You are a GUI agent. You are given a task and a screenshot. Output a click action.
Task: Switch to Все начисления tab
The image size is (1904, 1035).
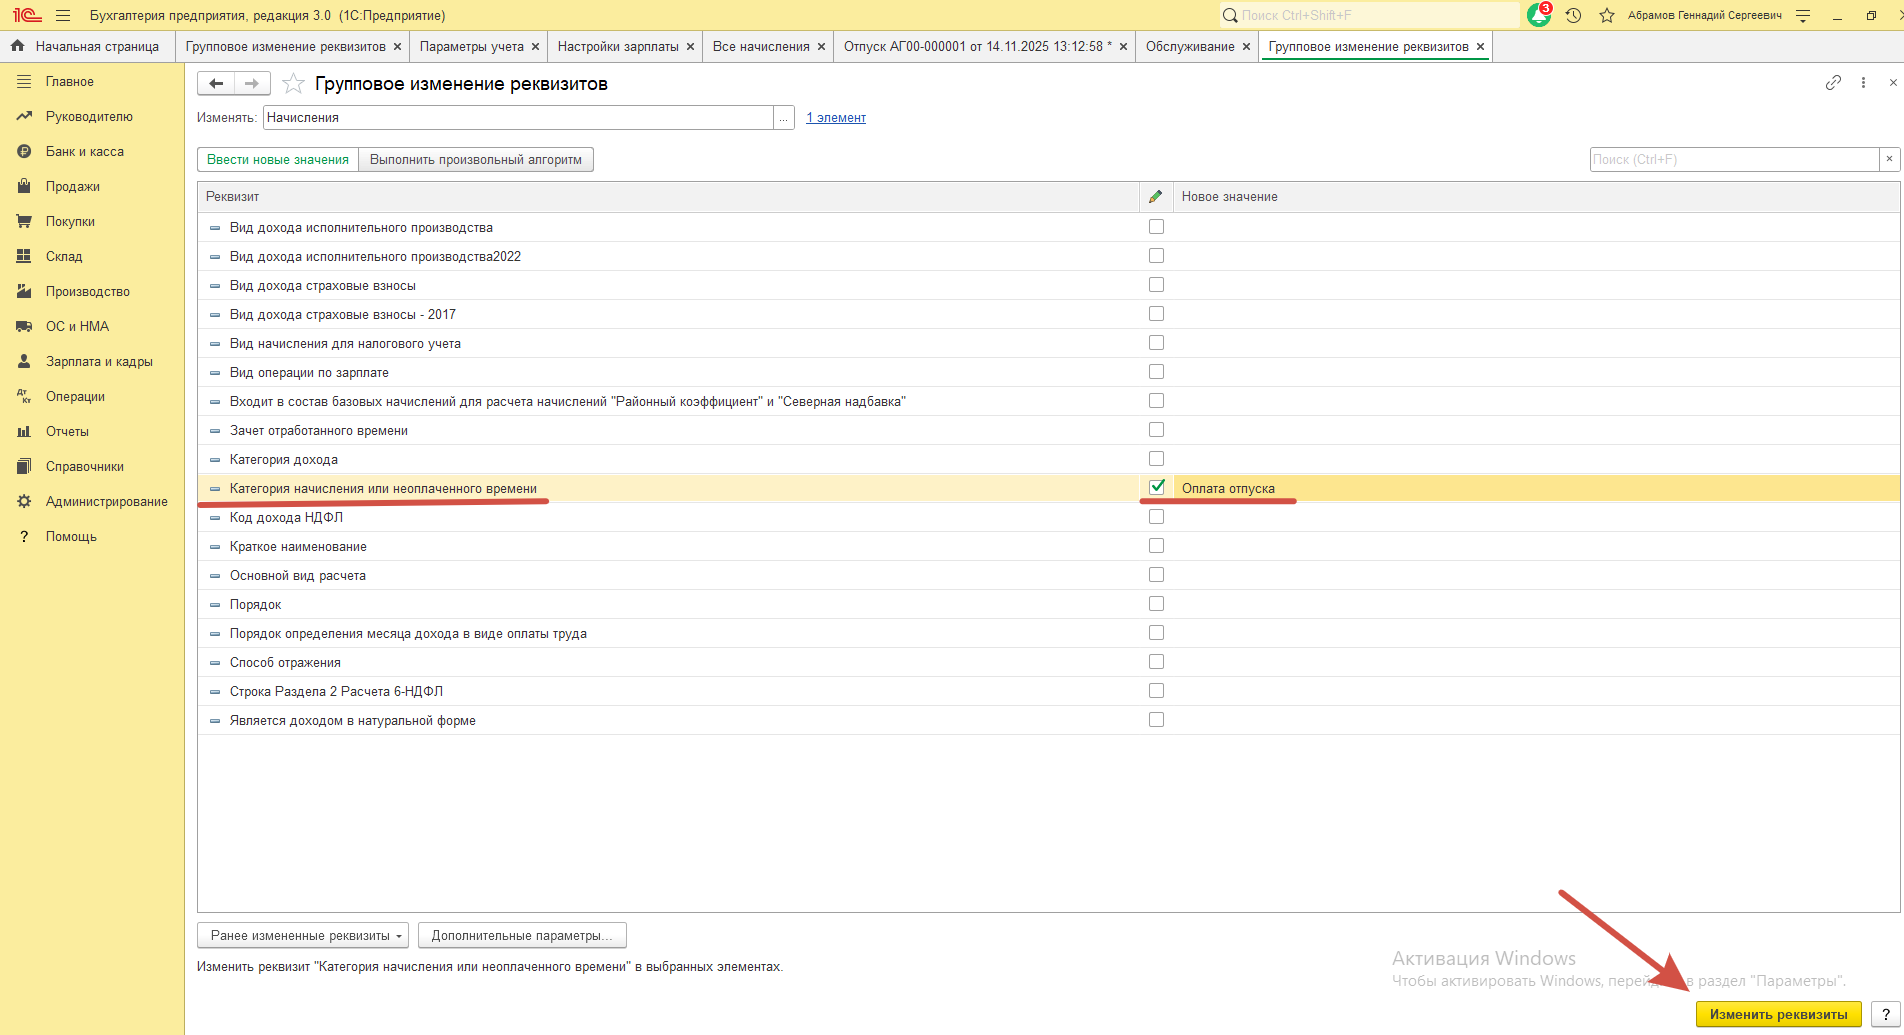[x=760, y=47]
